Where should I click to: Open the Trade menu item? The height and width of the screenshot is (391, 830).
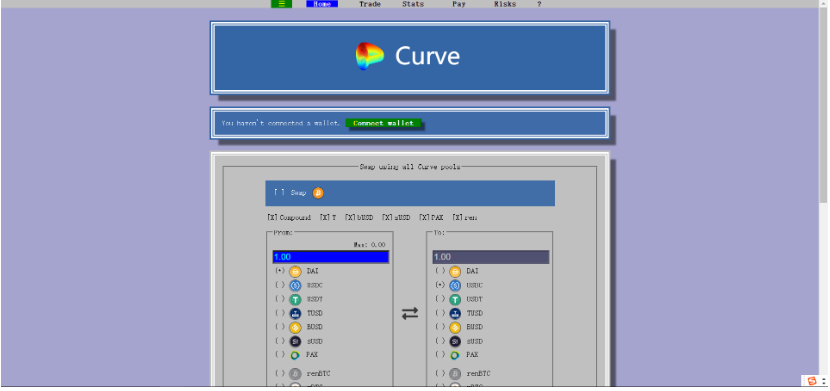(x=369, y=4)
